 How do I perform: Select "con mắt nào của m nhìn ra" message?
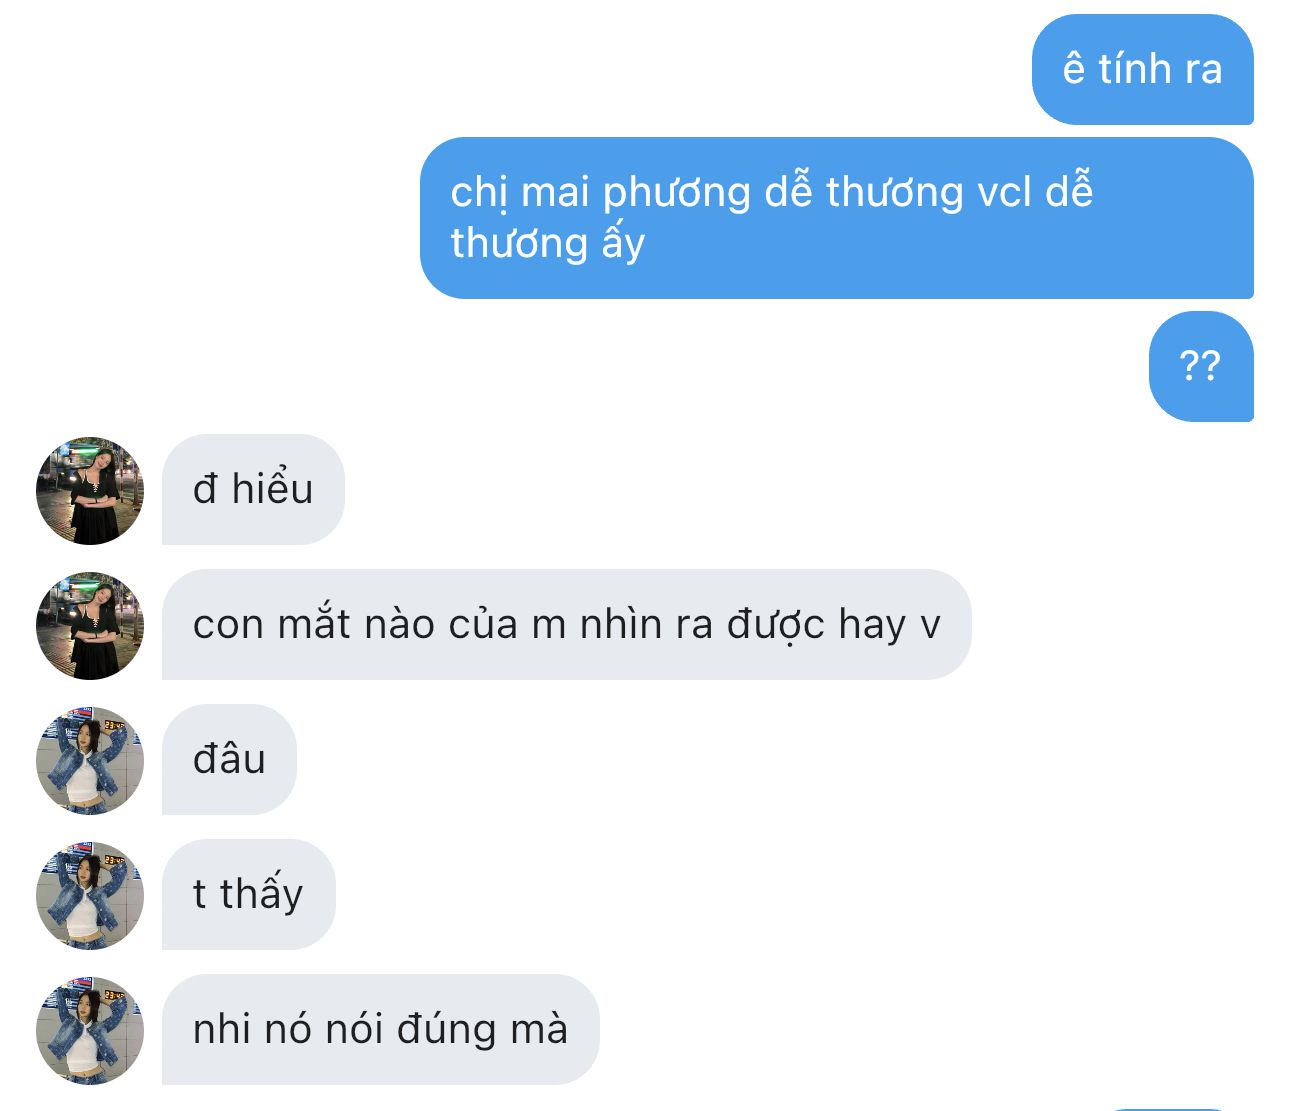pos(566,625)
